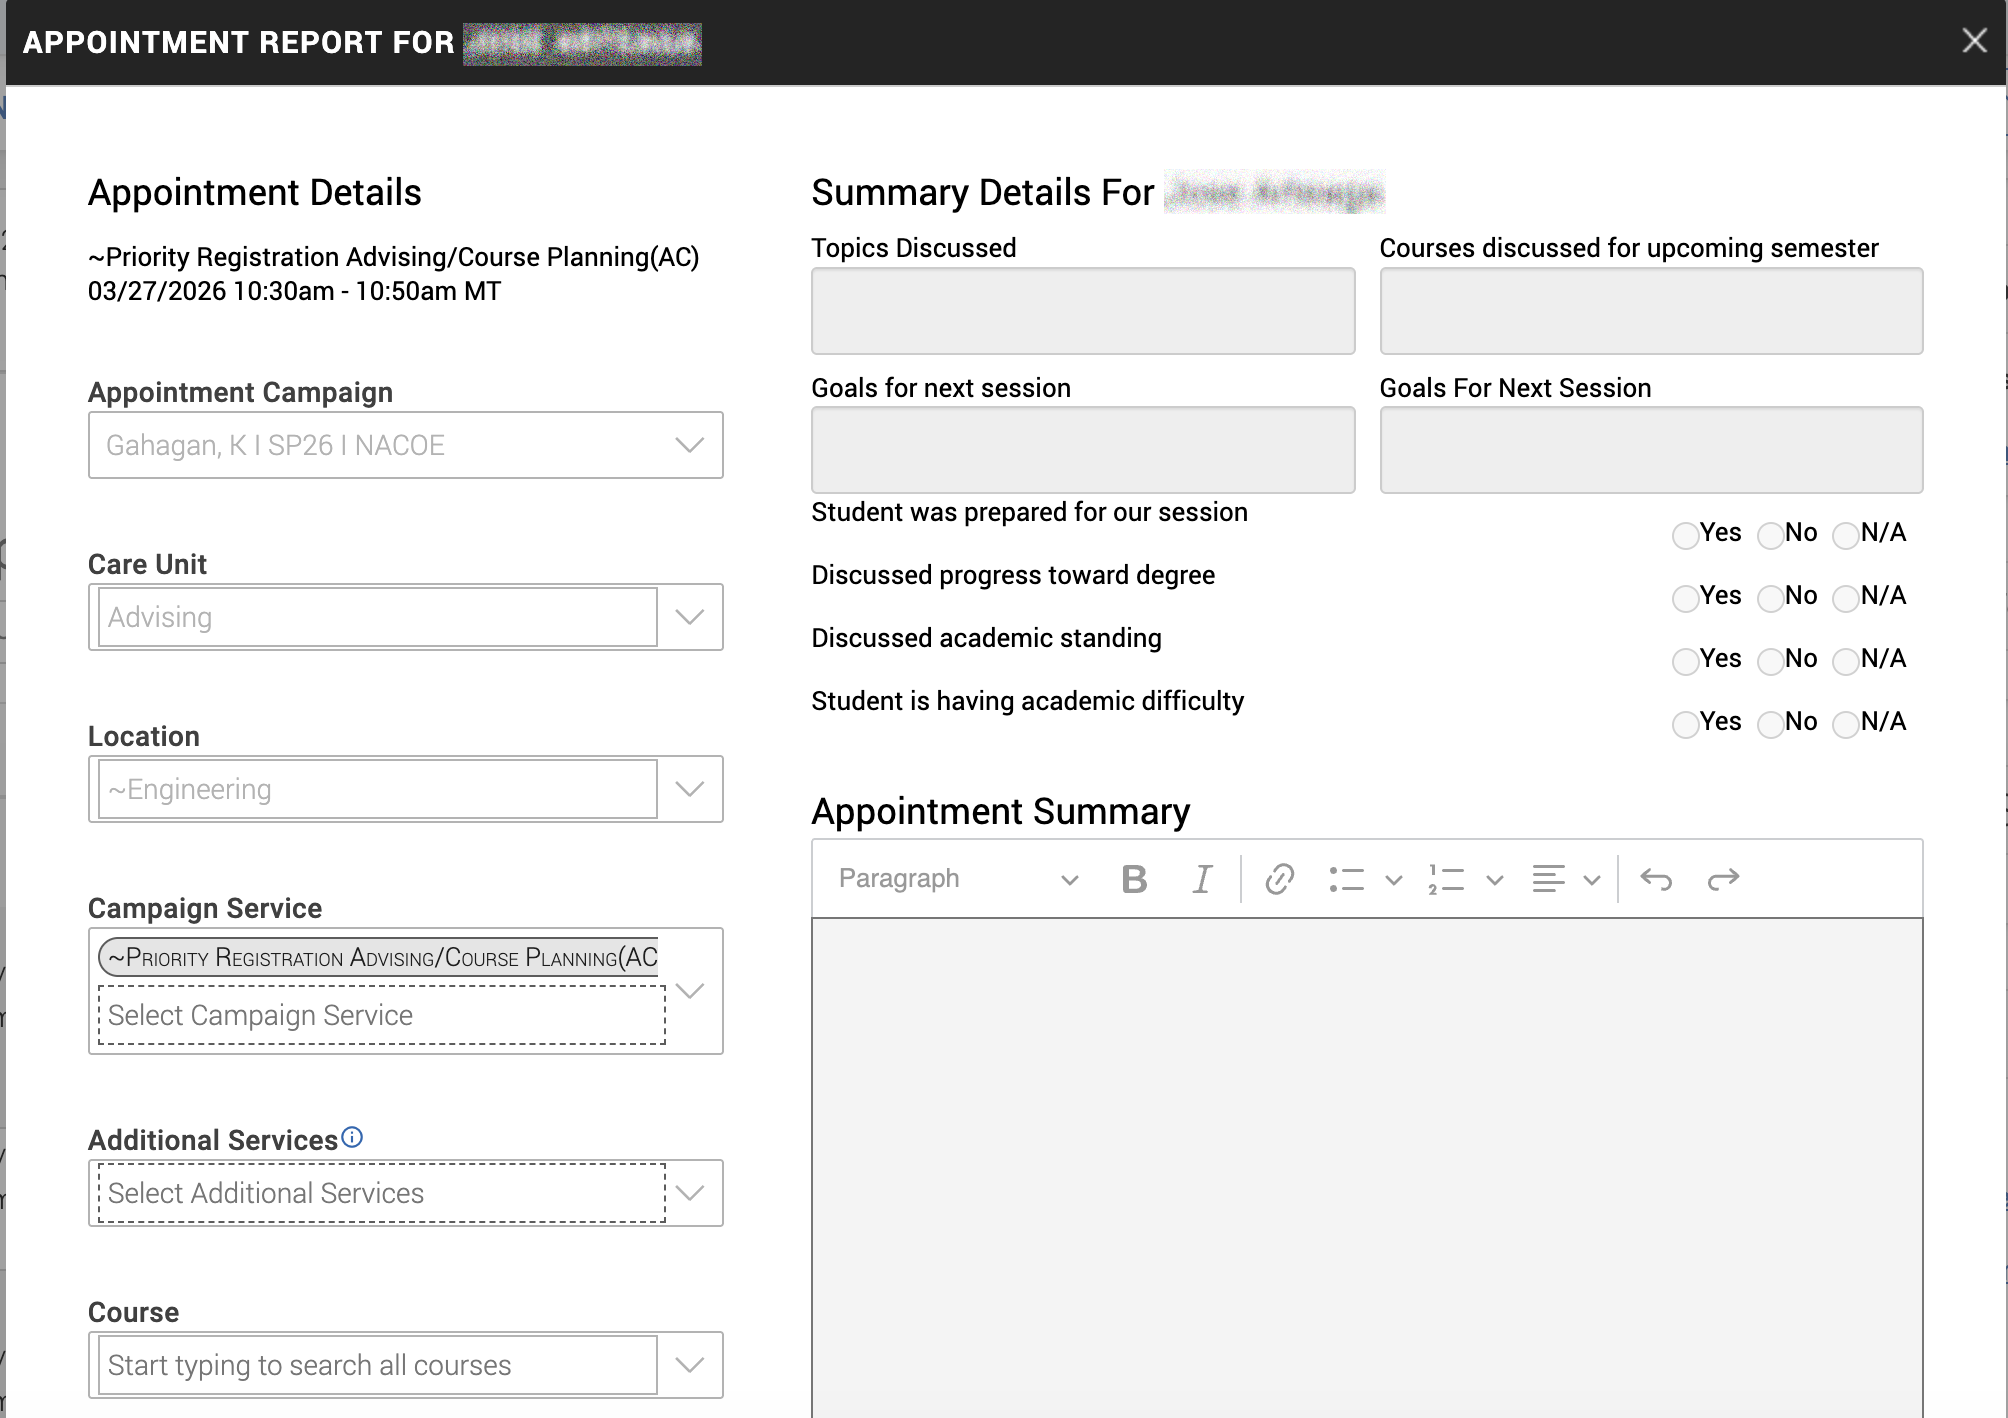Screen dimensions: 2008x1418
Task: Open Appointment Campaign dropdown
Action: 405,445
